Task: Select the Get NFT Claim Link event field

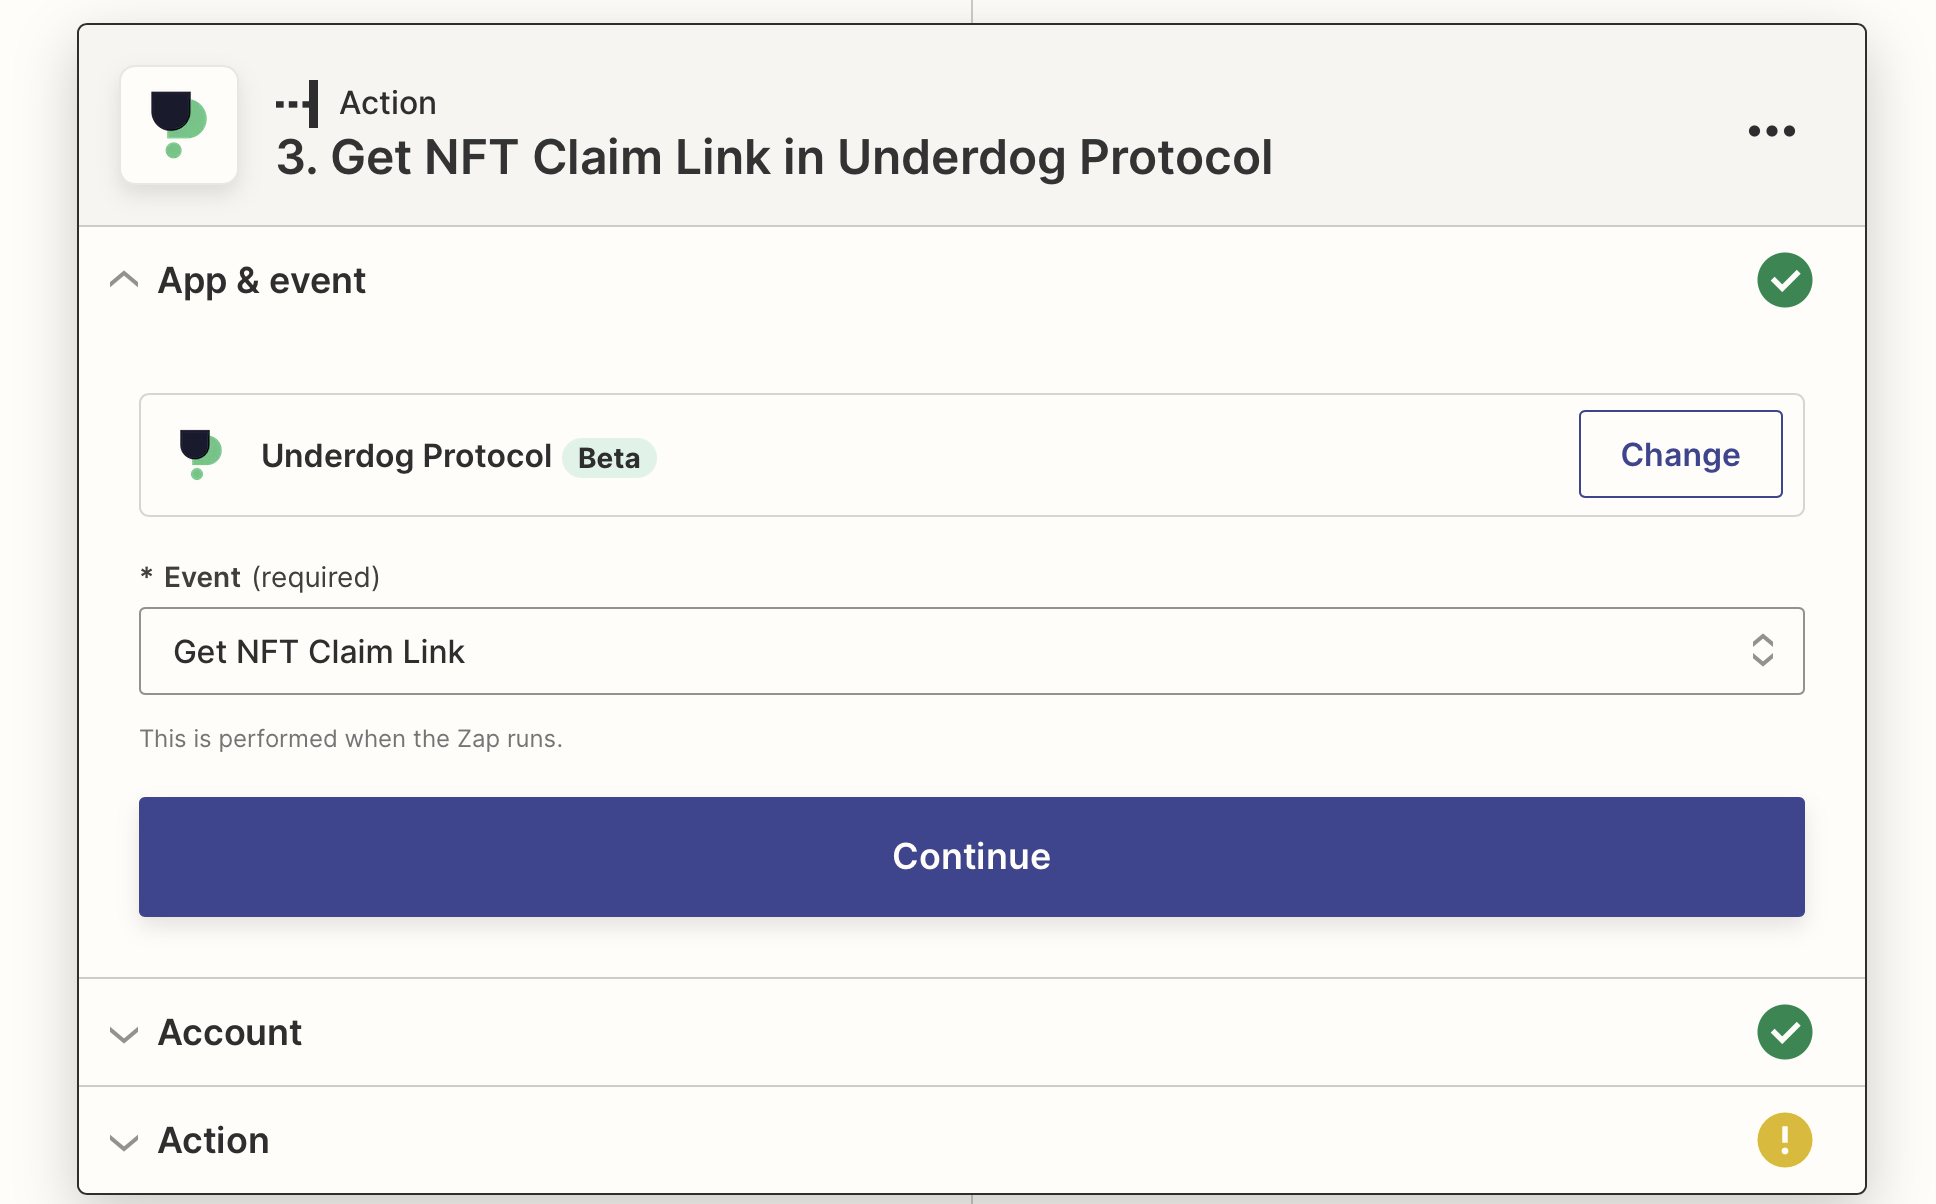Action: (972, 651)
